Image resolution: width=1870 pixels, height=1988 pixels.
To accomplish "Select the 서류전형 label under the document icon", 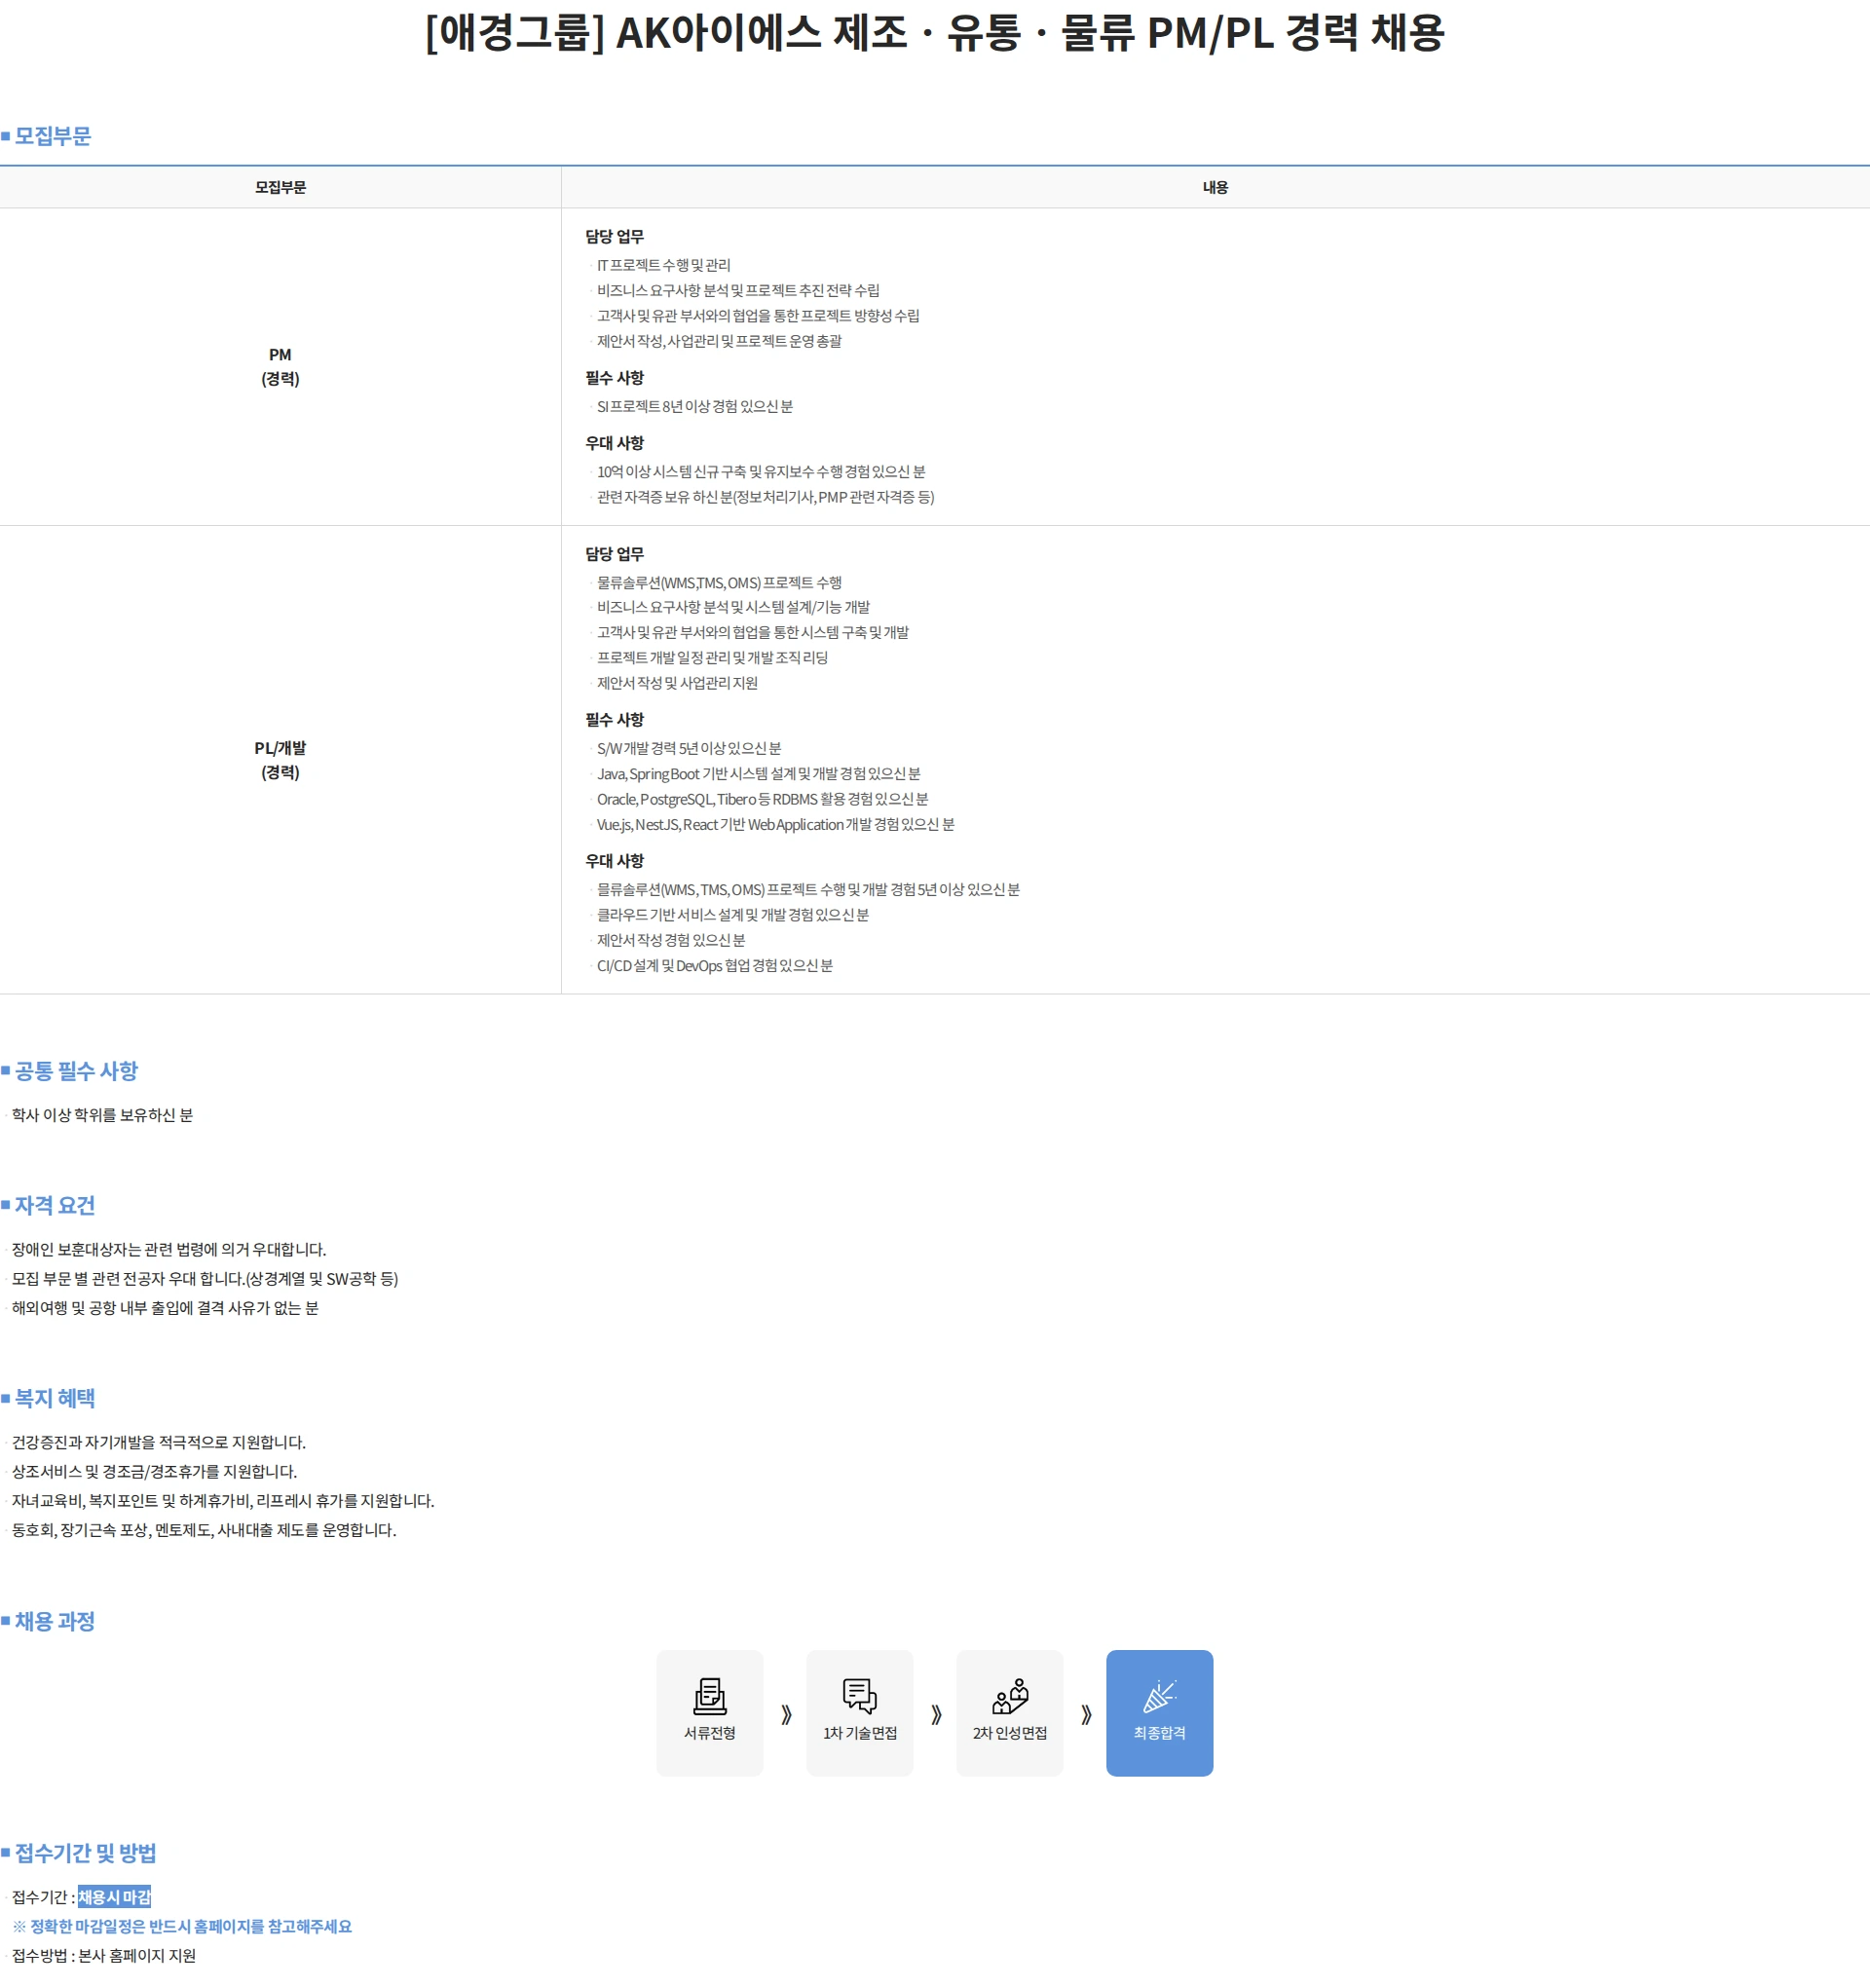I will [x=709, y=1733].
